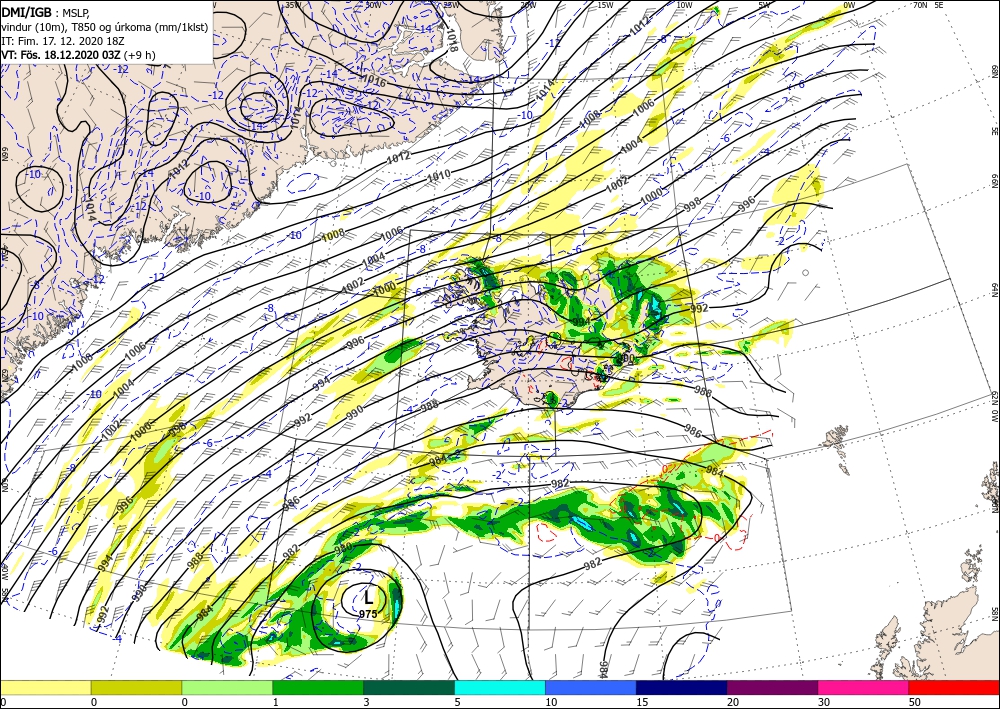Click the '70N' latitude label
The height and width of the screenshot is (709, 1000).
pos(920,4)
